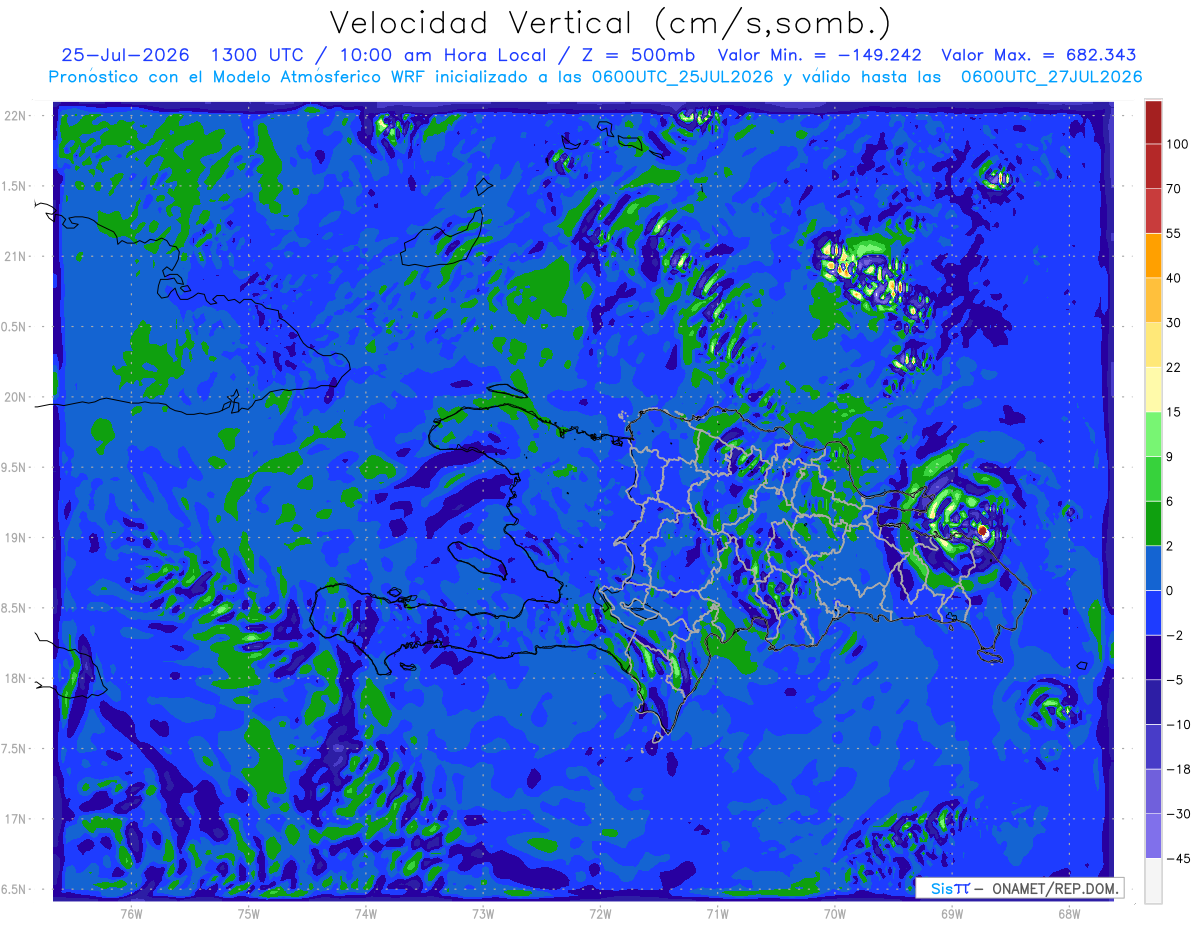Click the 'Valor Min. = -149.242' value
Image resolution: width=1200 pixels, height=927 pixels.
point(820,55)
